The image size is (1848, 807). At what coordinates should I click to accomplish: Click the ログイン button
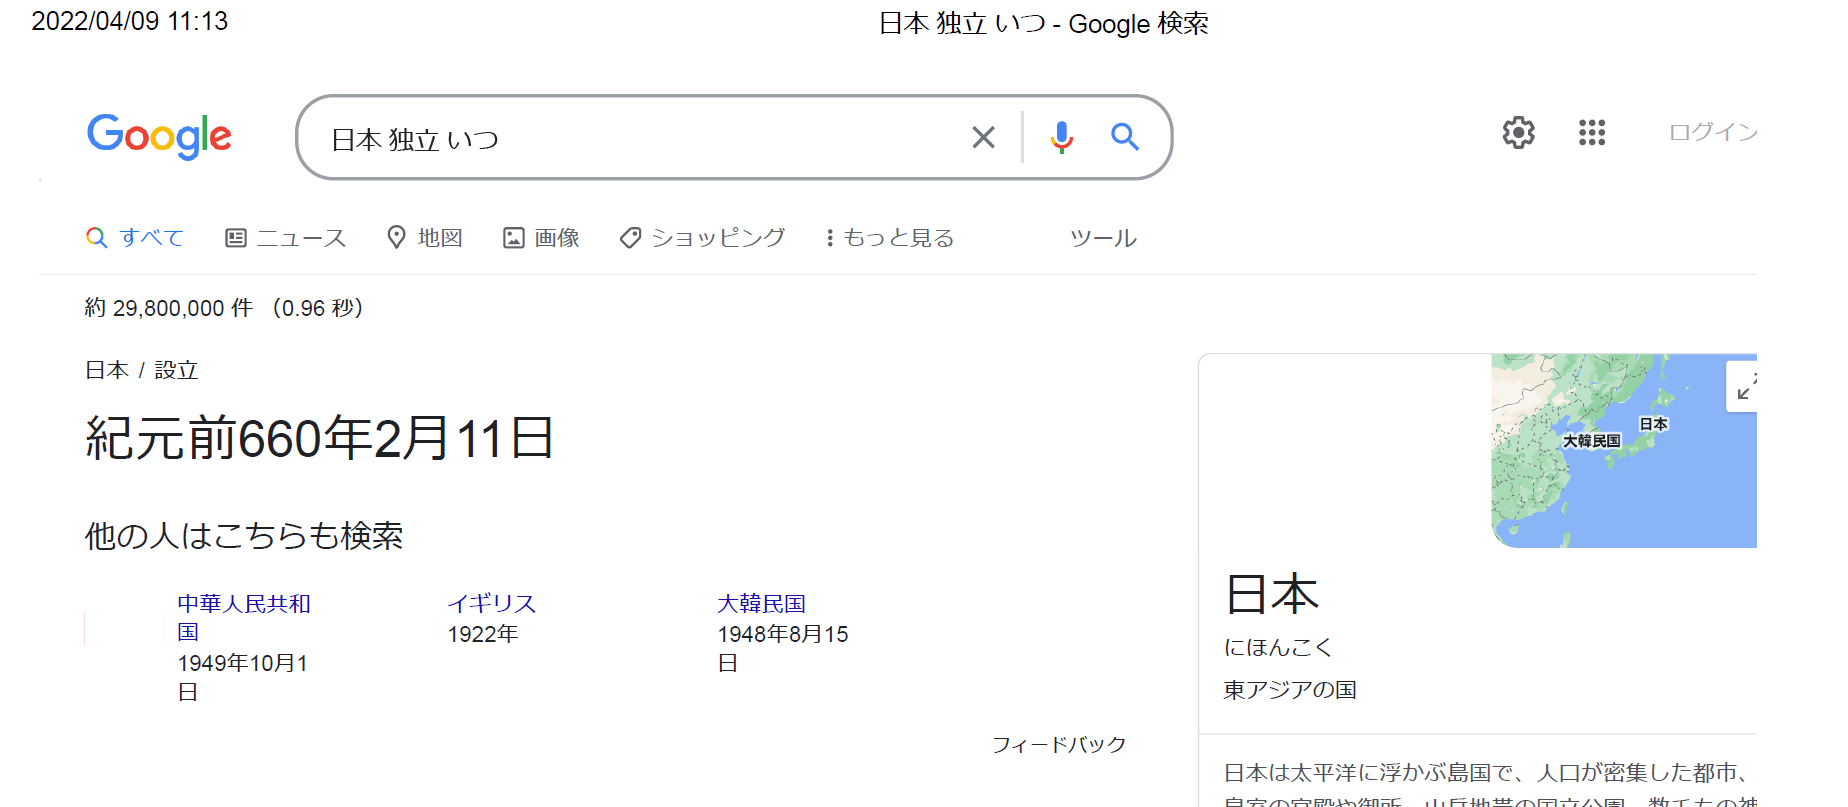1712,132
